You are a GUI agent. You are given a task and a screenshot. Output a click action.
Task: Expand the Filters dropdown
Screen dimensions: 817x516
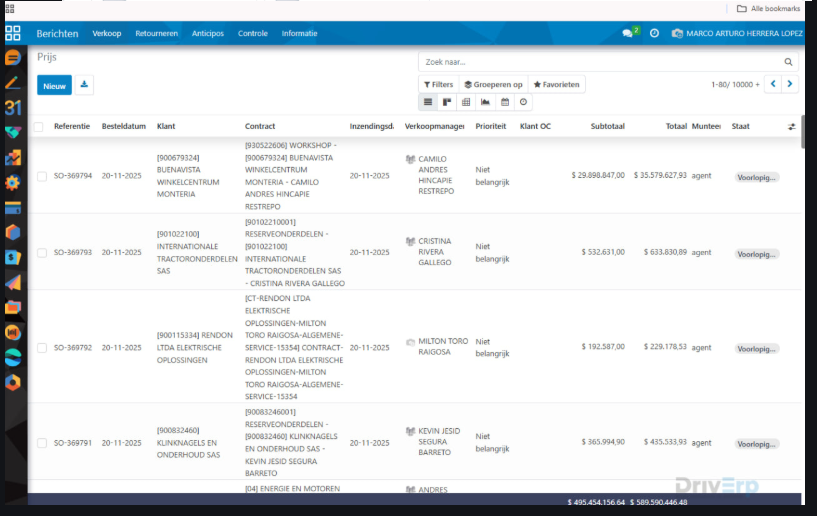(438, 85)
